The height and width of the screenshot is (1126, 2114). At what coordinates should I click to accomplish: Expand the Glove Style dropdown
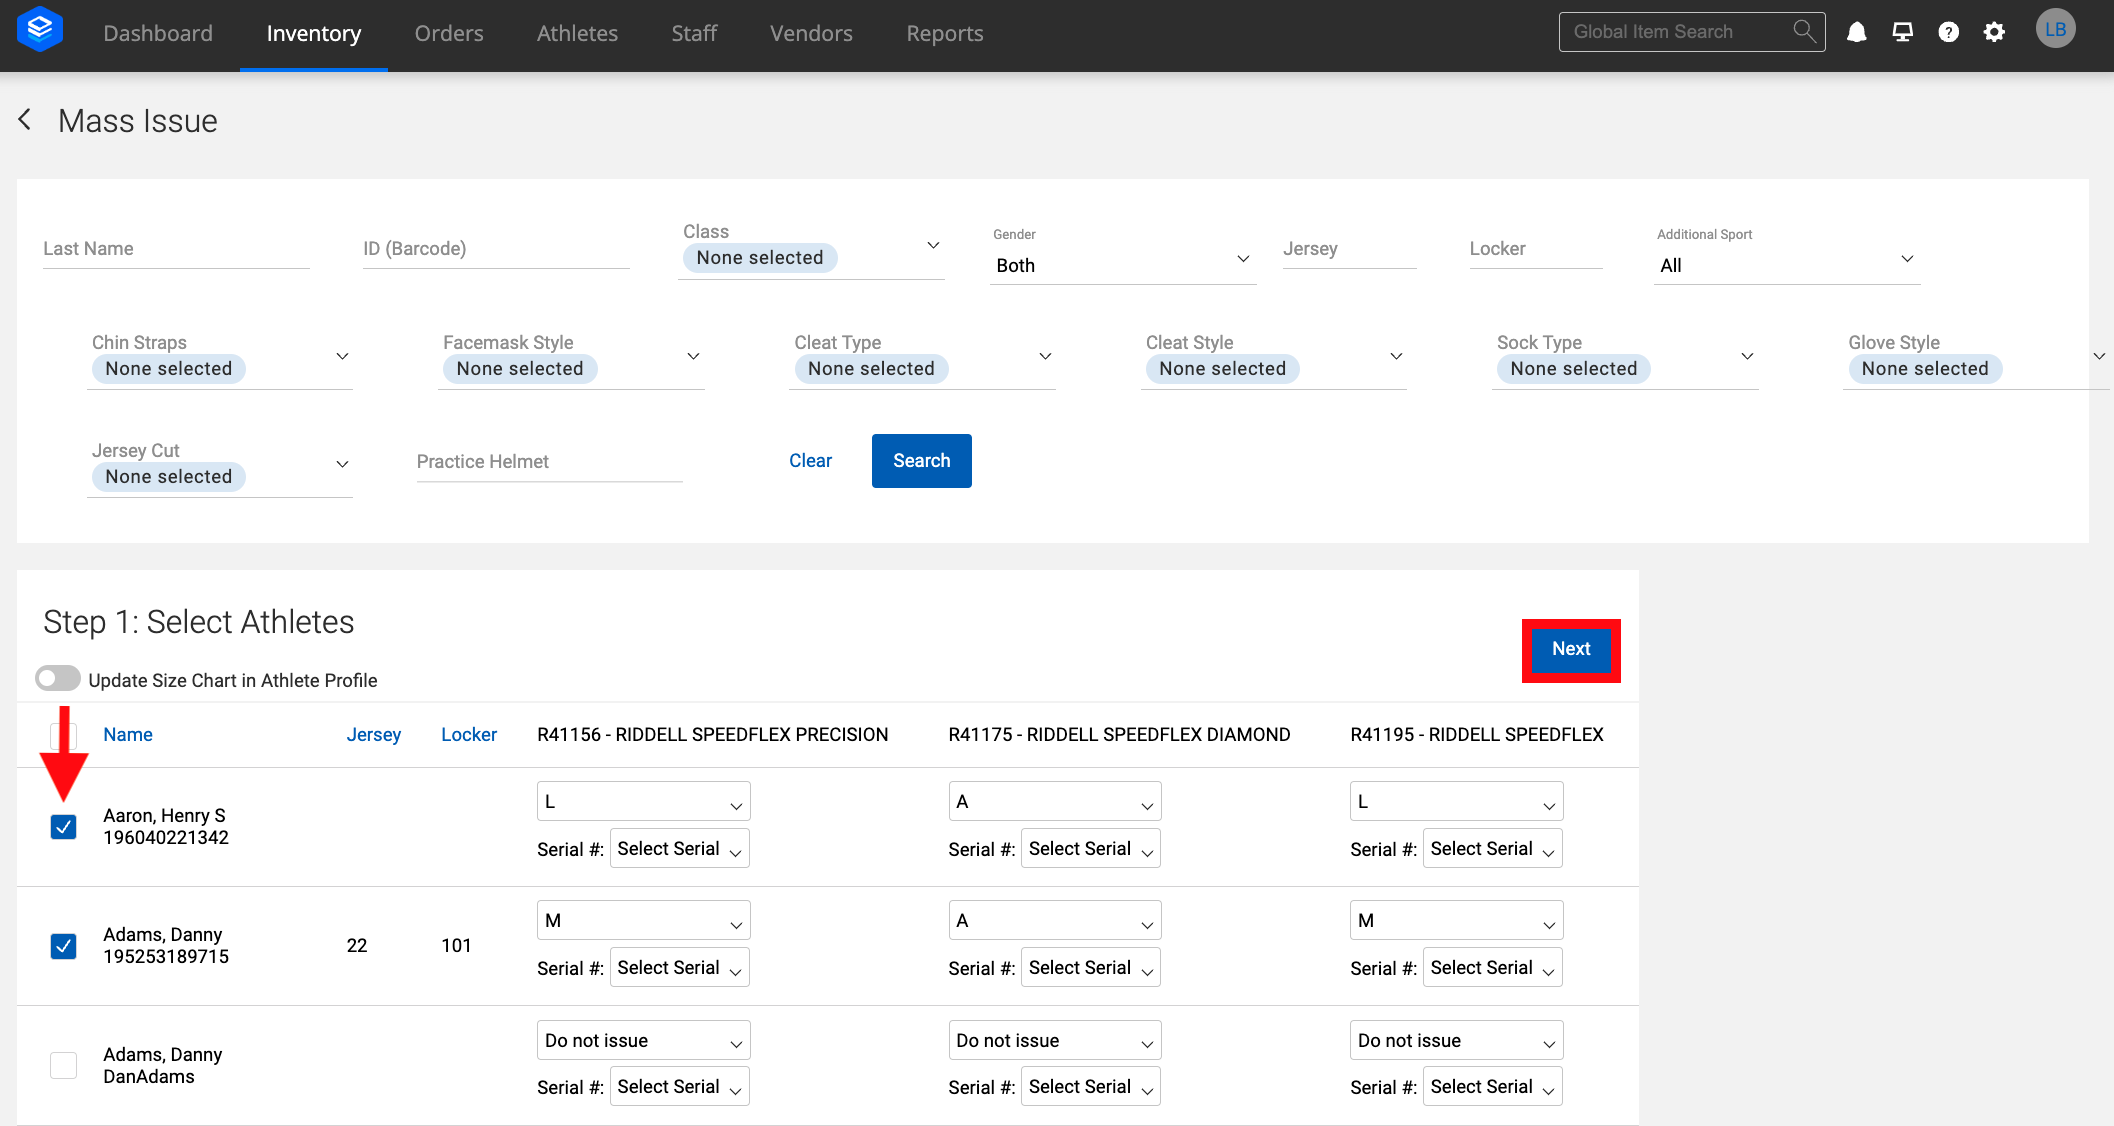click(1976, 359)
